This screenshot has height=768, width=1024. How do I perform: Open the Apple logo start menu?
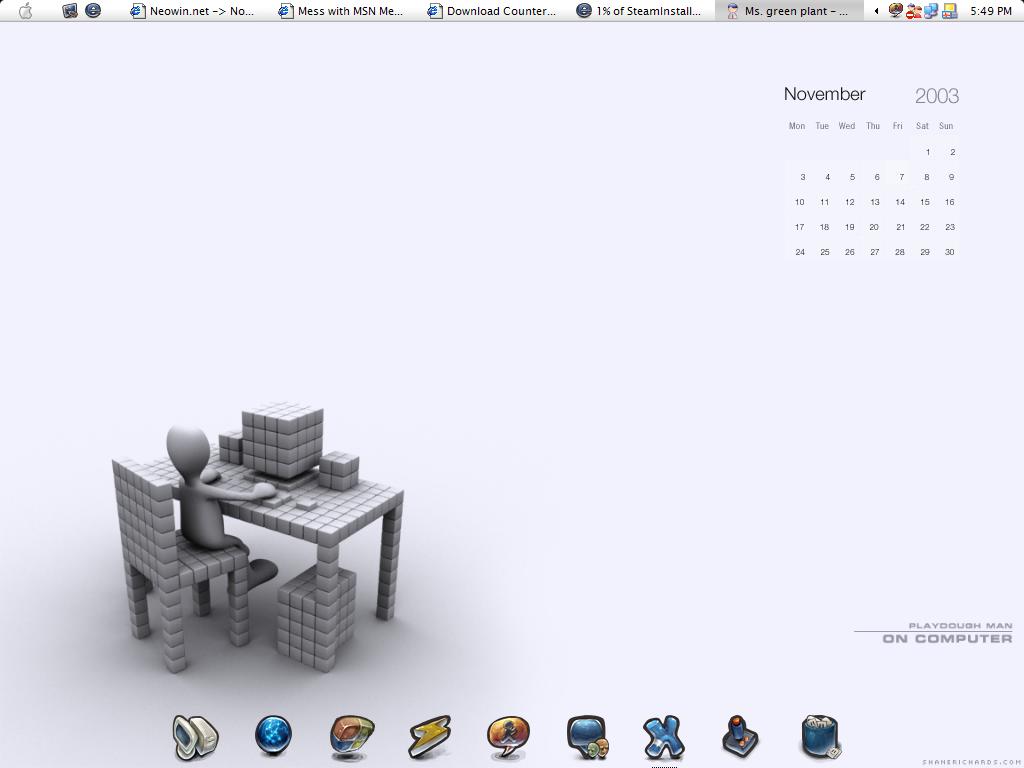pyautogui.click(x=26, y=11)
